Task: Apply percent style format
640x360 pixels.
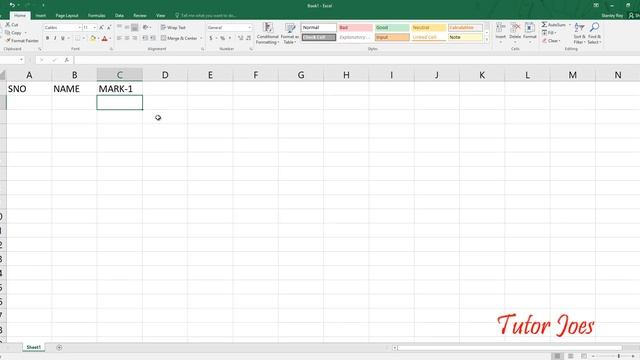Action: [x=222, y=38]
